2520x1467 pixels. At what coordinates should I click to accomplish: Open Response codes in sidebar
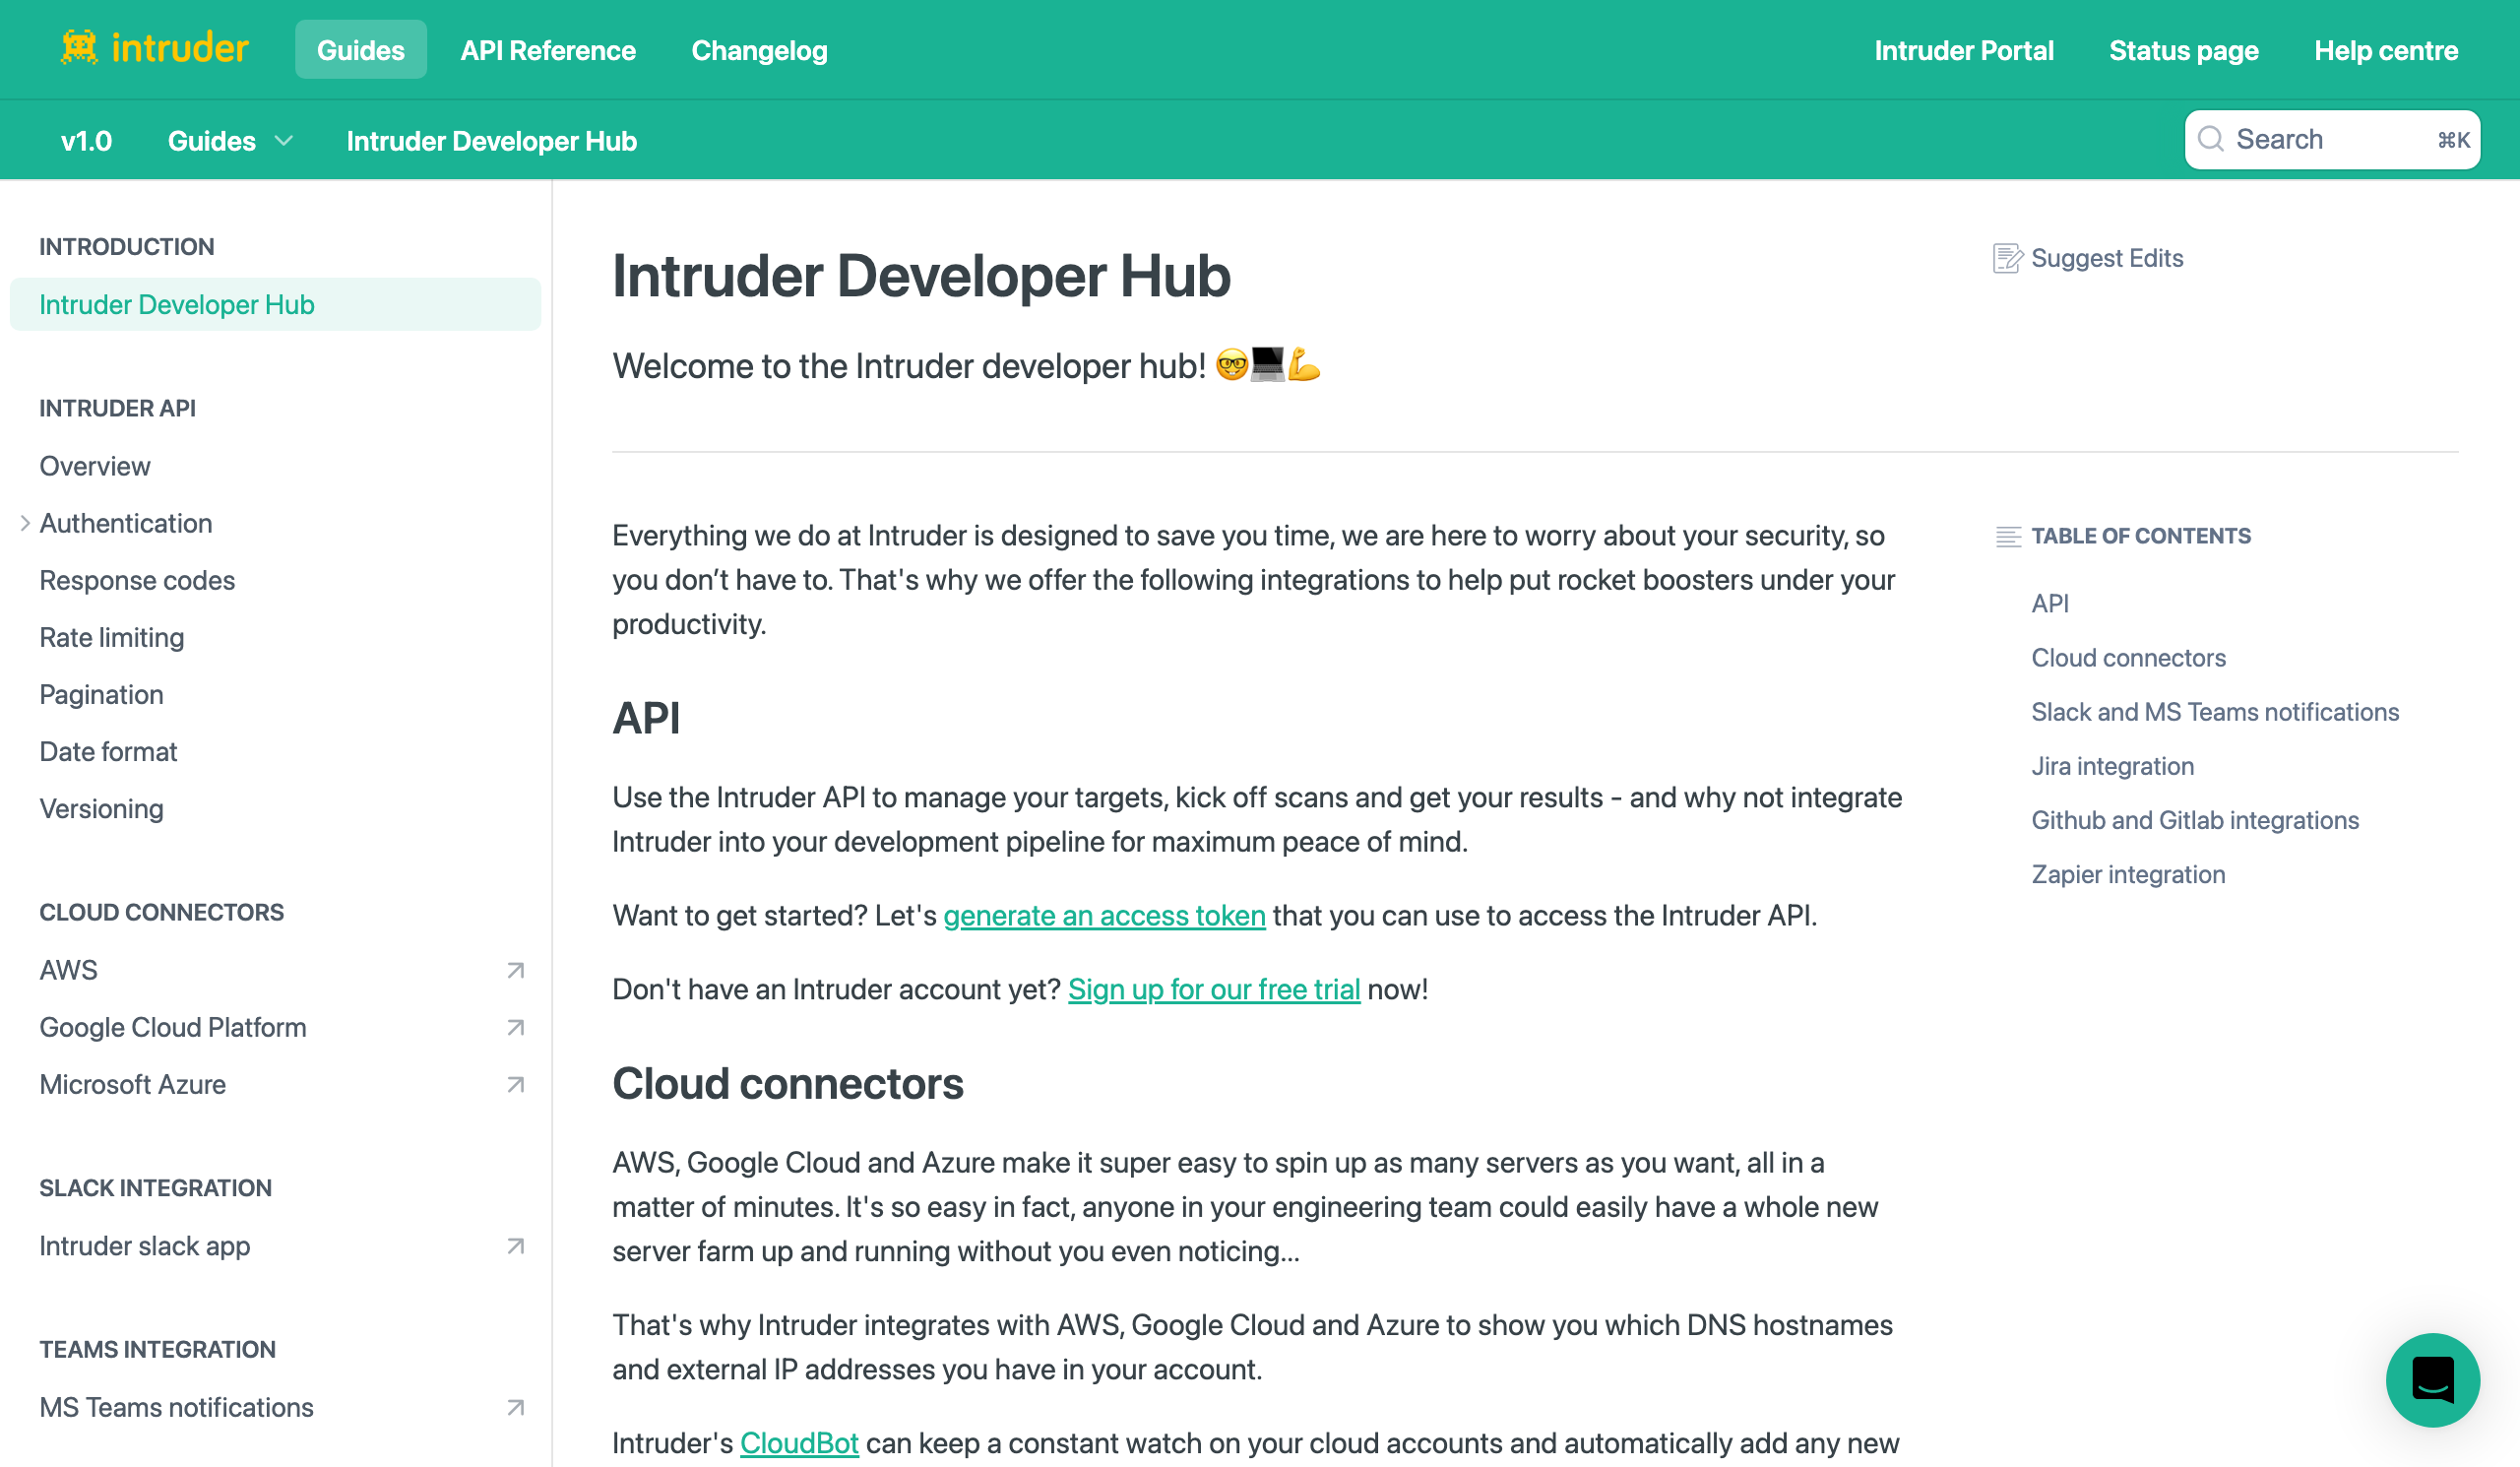click(137, 580)
